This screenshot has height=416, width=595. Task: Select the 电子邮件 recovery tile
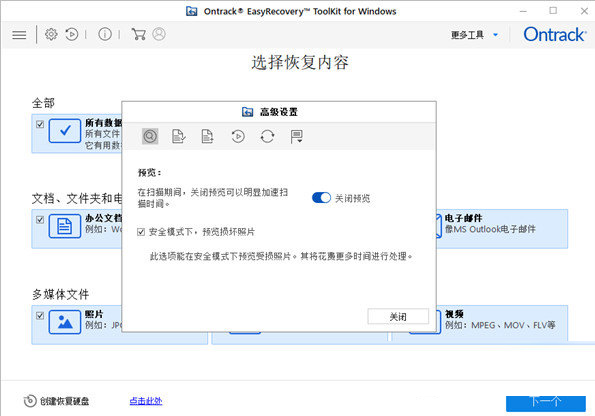502,228
